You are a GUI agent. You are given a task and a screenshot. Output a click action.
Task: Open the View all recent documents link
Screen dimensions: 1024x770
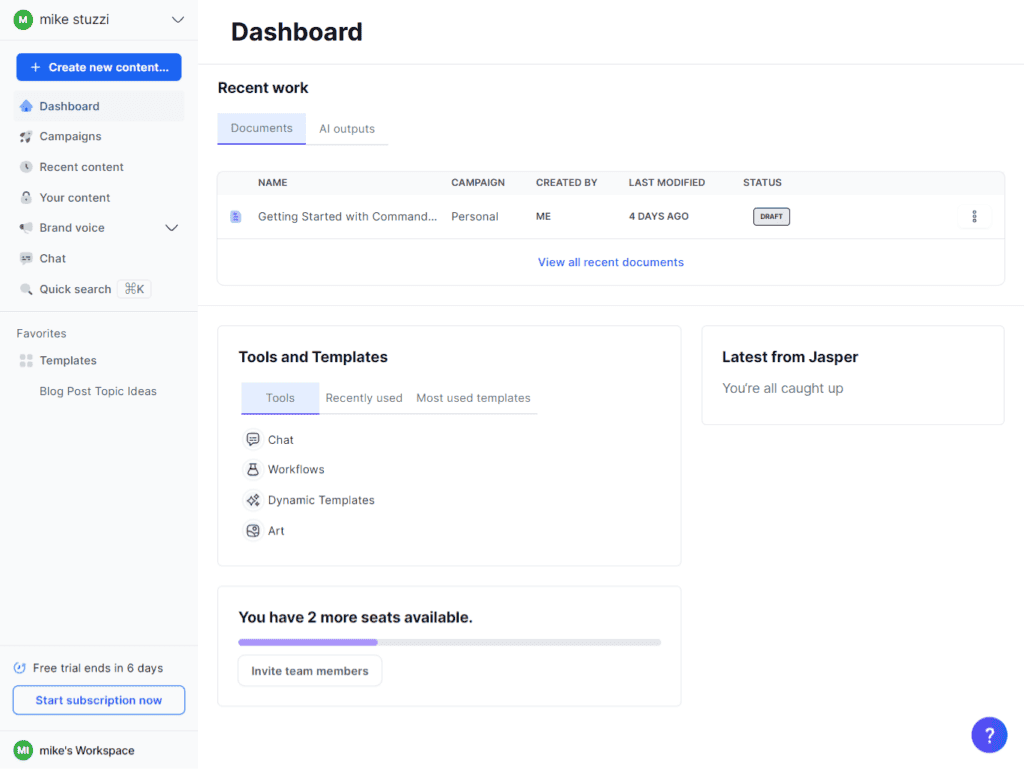611,262
